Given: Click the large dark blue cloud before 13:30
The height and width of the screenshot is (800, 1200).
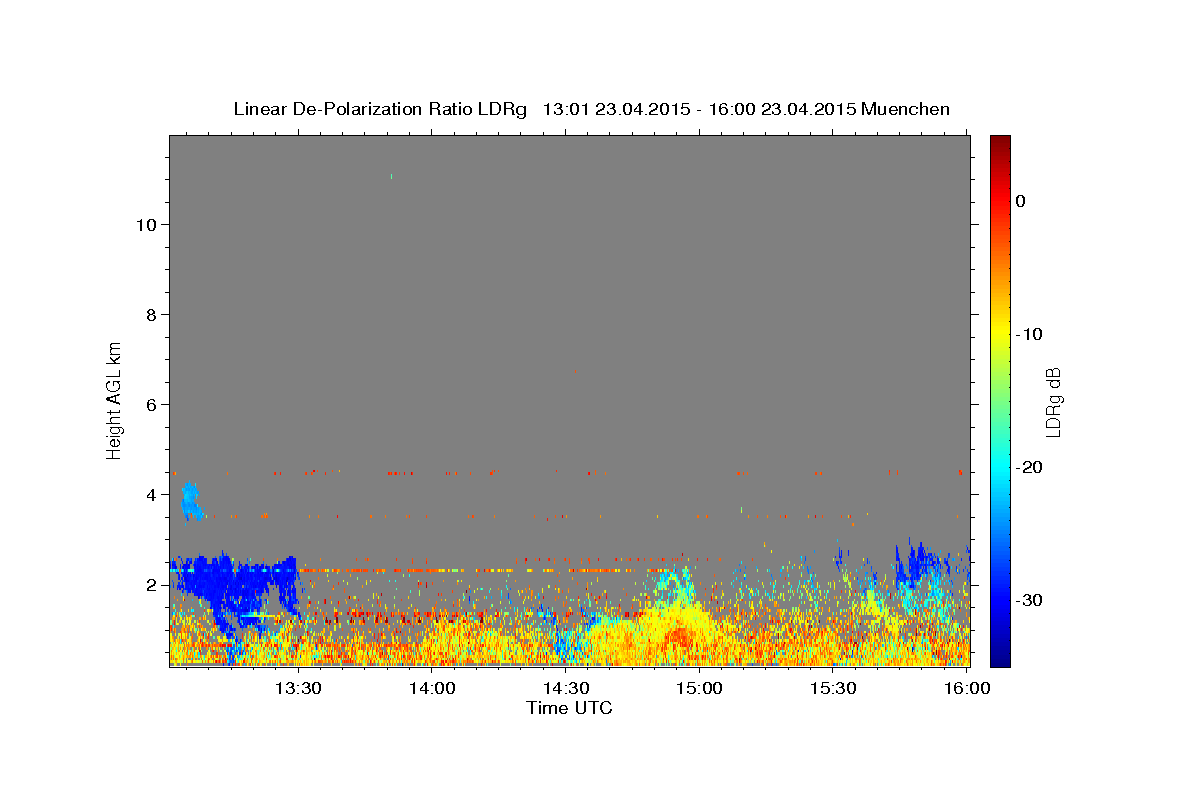Looking at the screenshot, I should [x=236, y=590].
